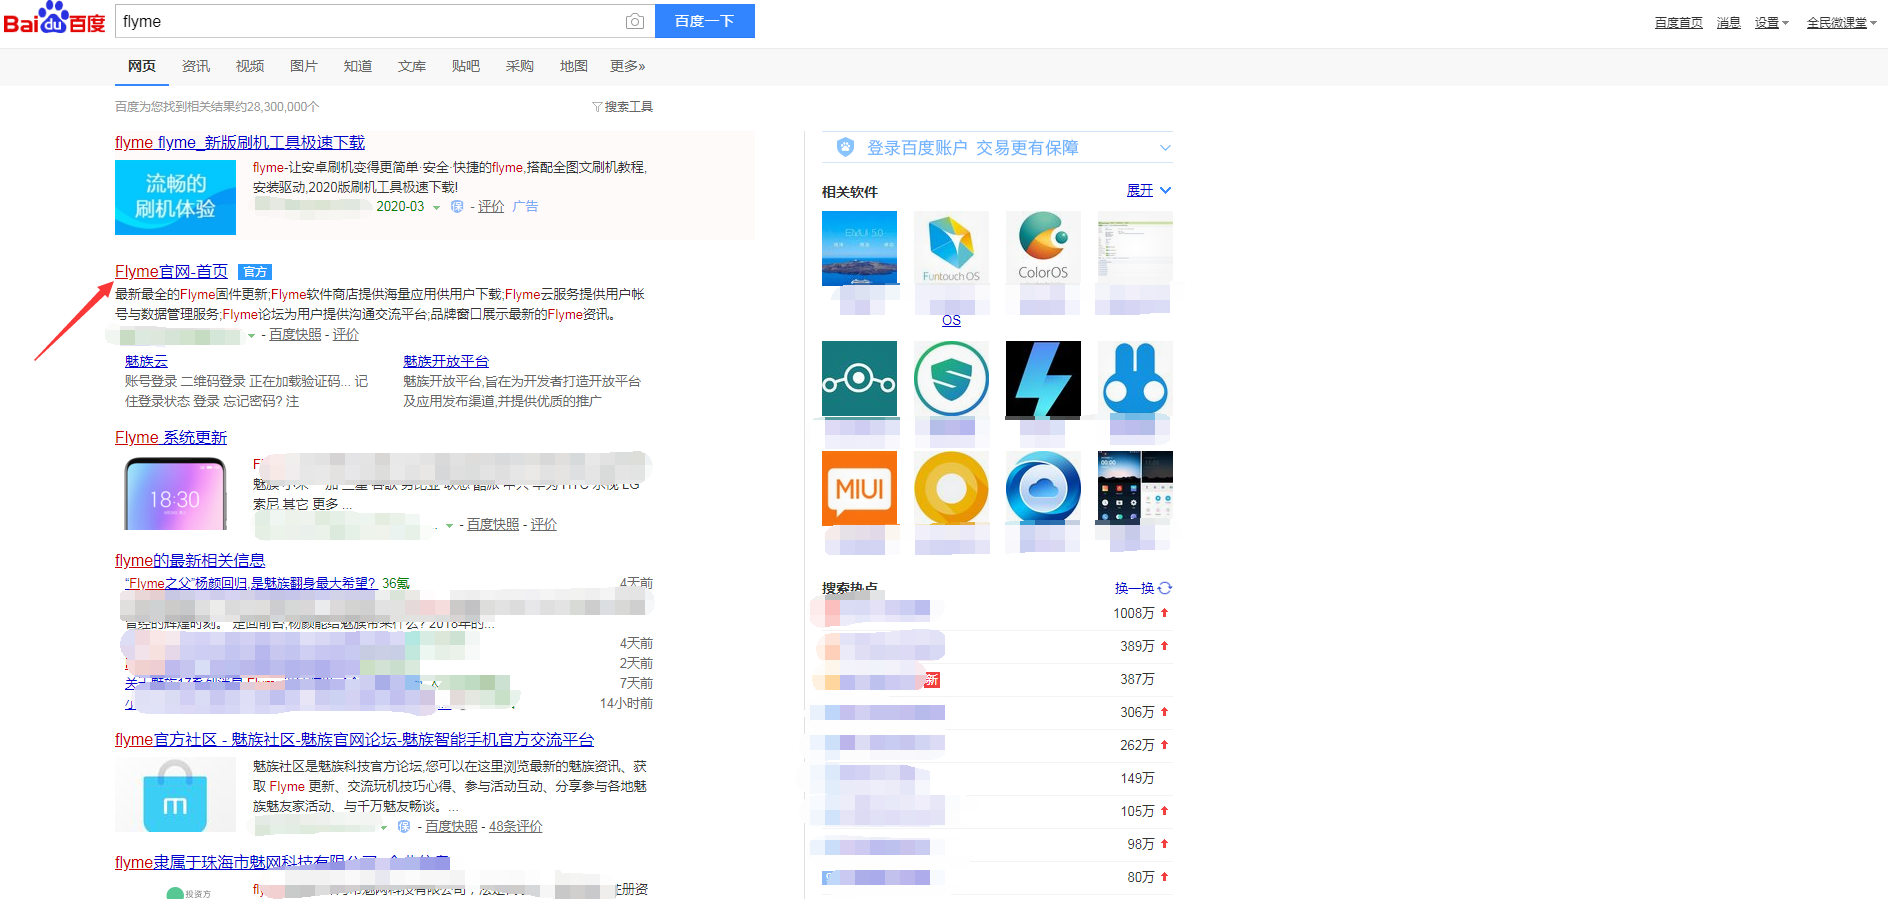Open the blue lightning bolt icon
The height and width of the screenshot is (899, 1888).
pos(1043,379)
